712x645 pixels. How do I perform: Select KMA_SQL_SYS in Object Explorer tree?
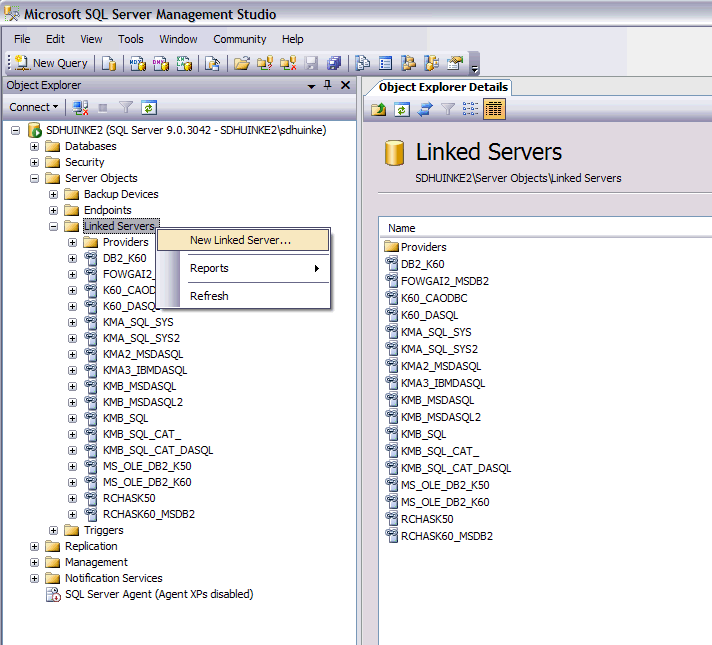click(x=138, y=322)
